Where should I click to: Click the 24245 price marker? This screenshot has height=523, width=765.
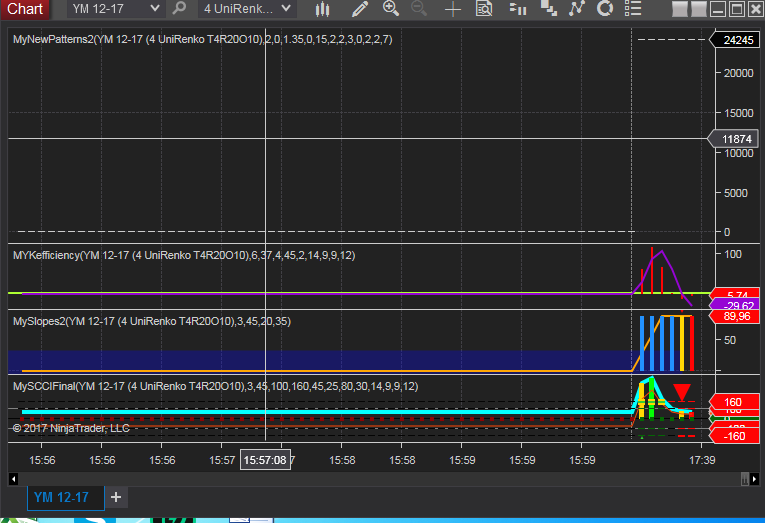(x=734, y=40)
